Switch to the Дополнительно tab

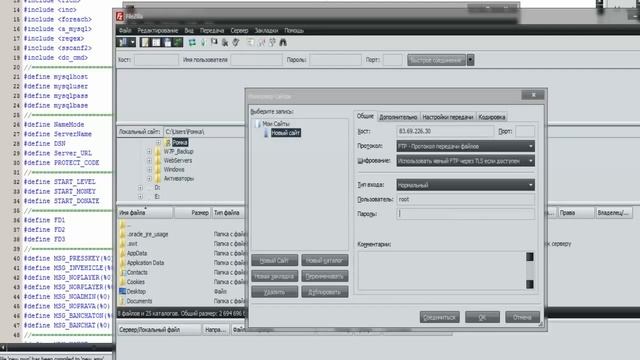398,117
